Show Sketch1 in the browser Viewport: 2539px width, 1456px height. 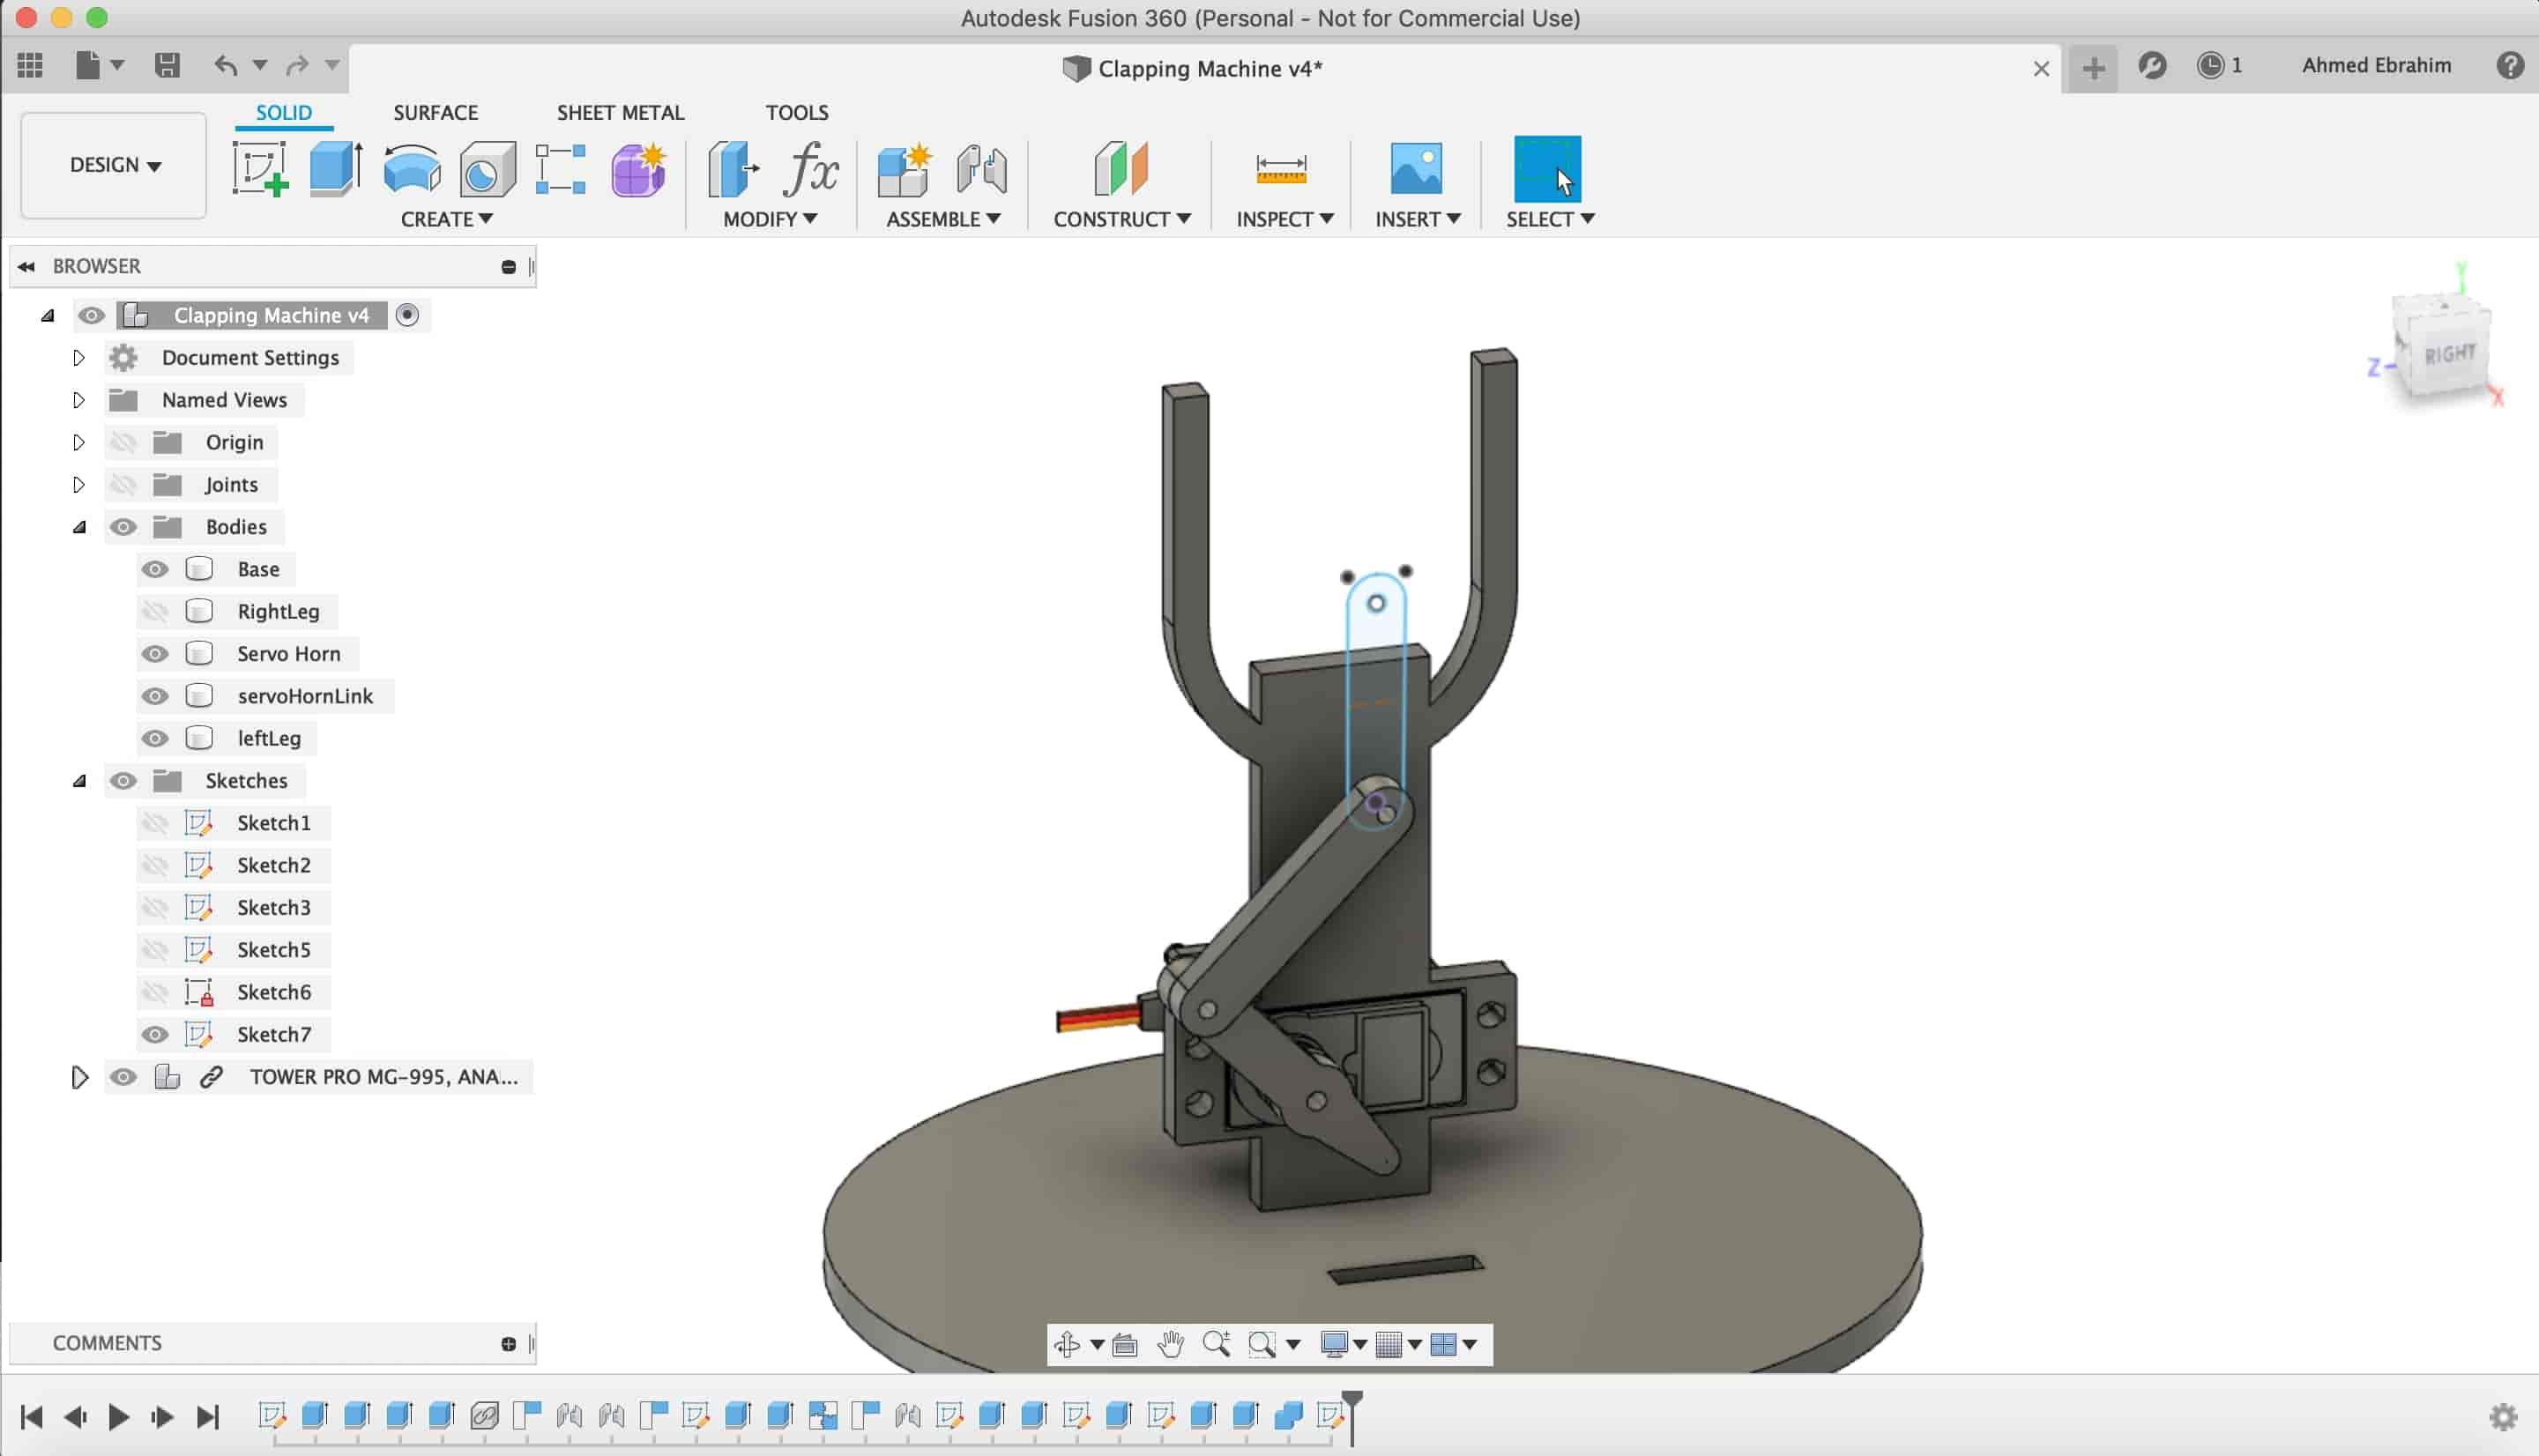(154, 823)
